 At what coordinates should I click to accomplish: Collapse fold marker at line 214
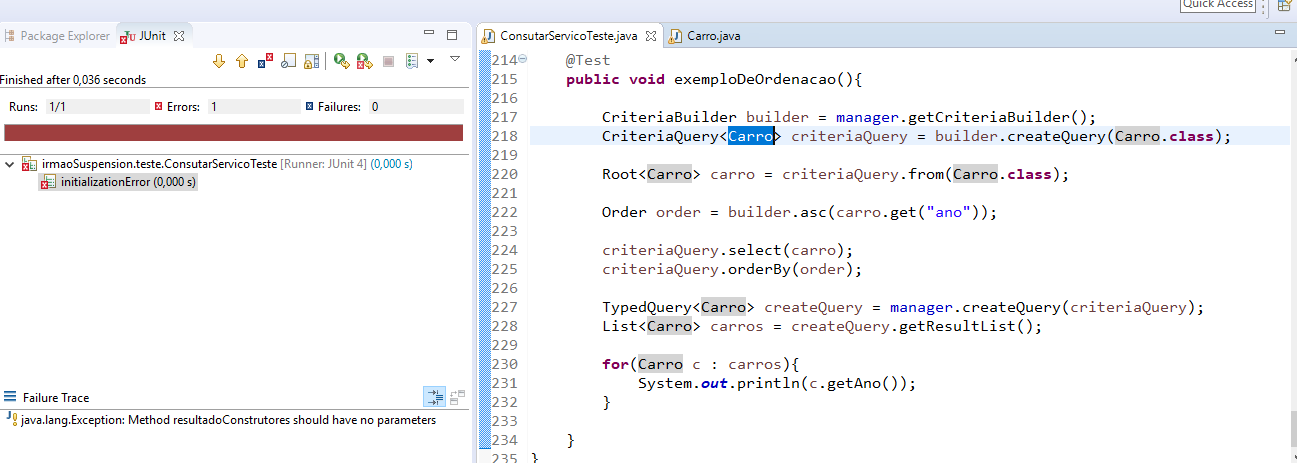click(523, 59)
